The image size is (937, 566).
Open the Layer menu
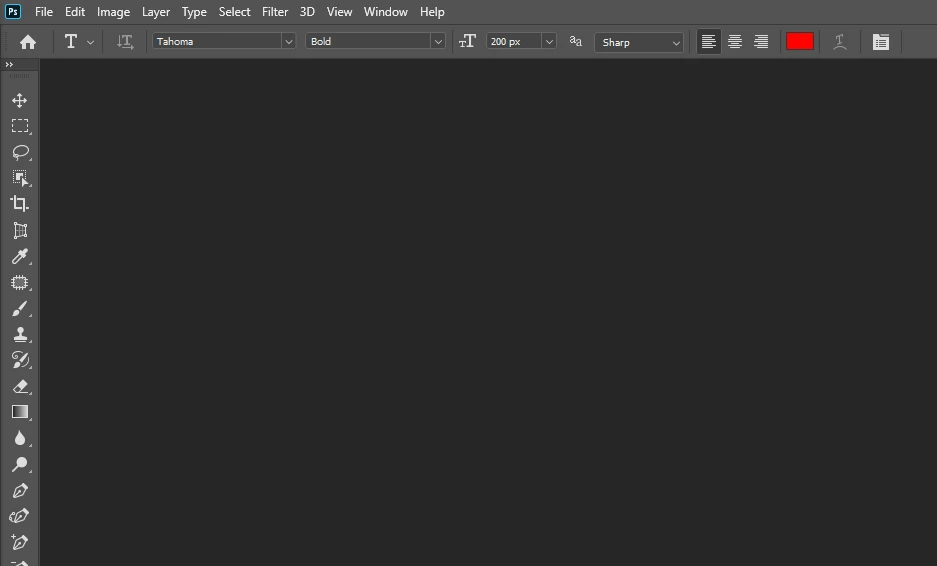click(x=156, y=12)
